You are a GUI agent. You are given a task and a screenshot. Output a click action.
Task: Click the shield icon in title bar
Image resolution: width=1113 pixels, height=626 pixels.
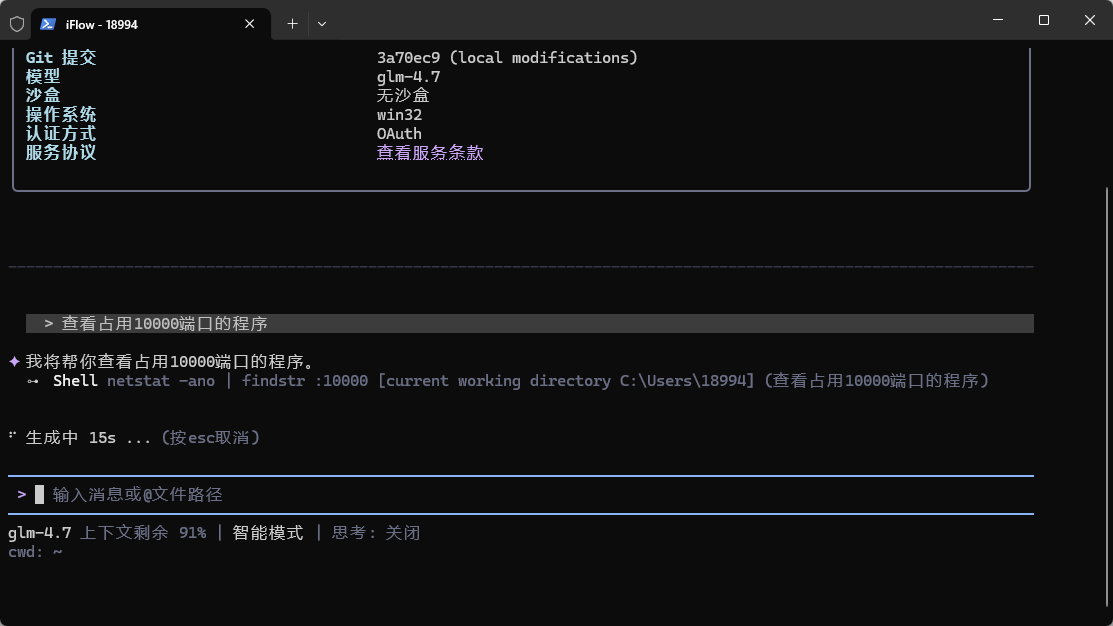tap(17, 23)
